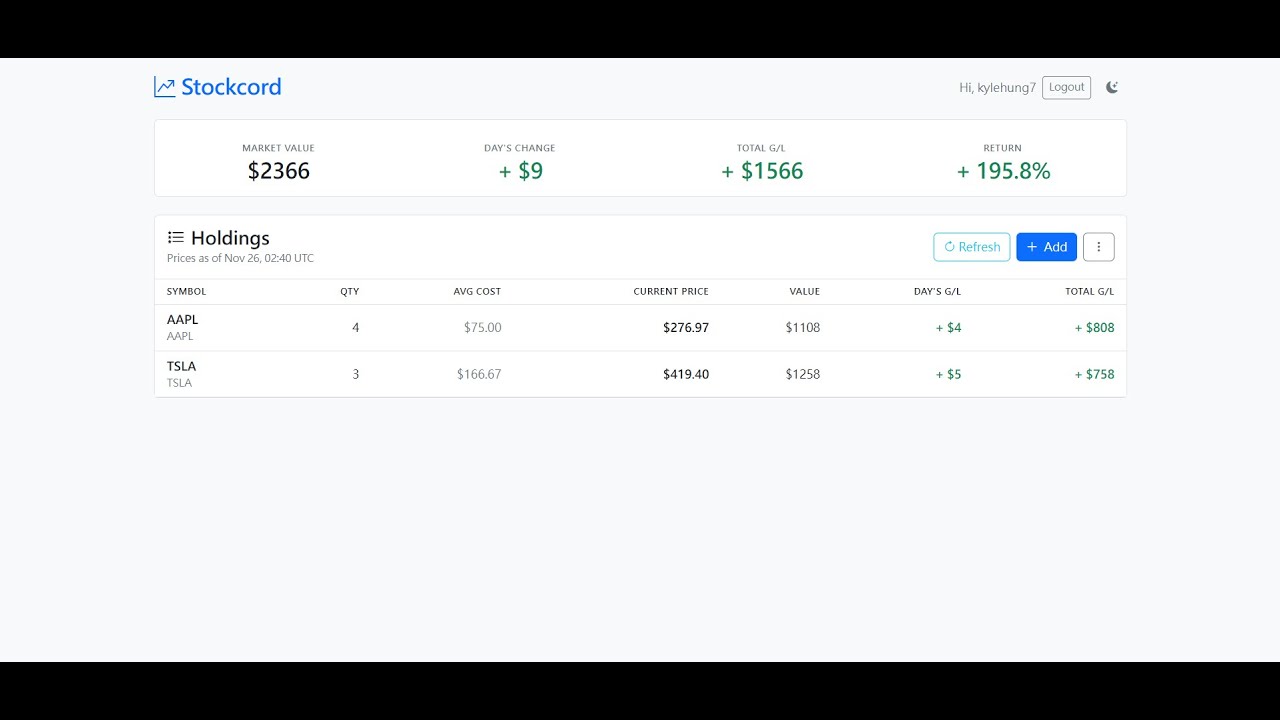Log out using the Logout button
This screenshot has width=1280, height=720.
pos(1066,87)
